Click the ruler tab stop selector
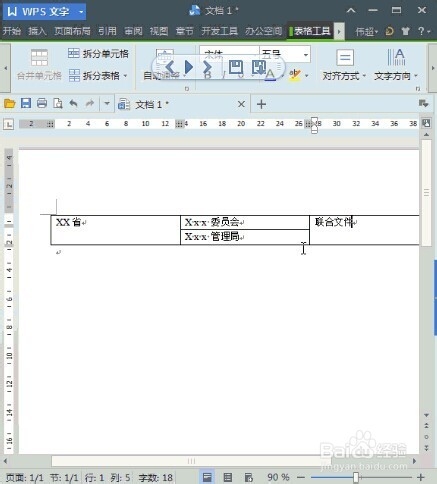This screenshot has width=437, height=484. (8, 124)
